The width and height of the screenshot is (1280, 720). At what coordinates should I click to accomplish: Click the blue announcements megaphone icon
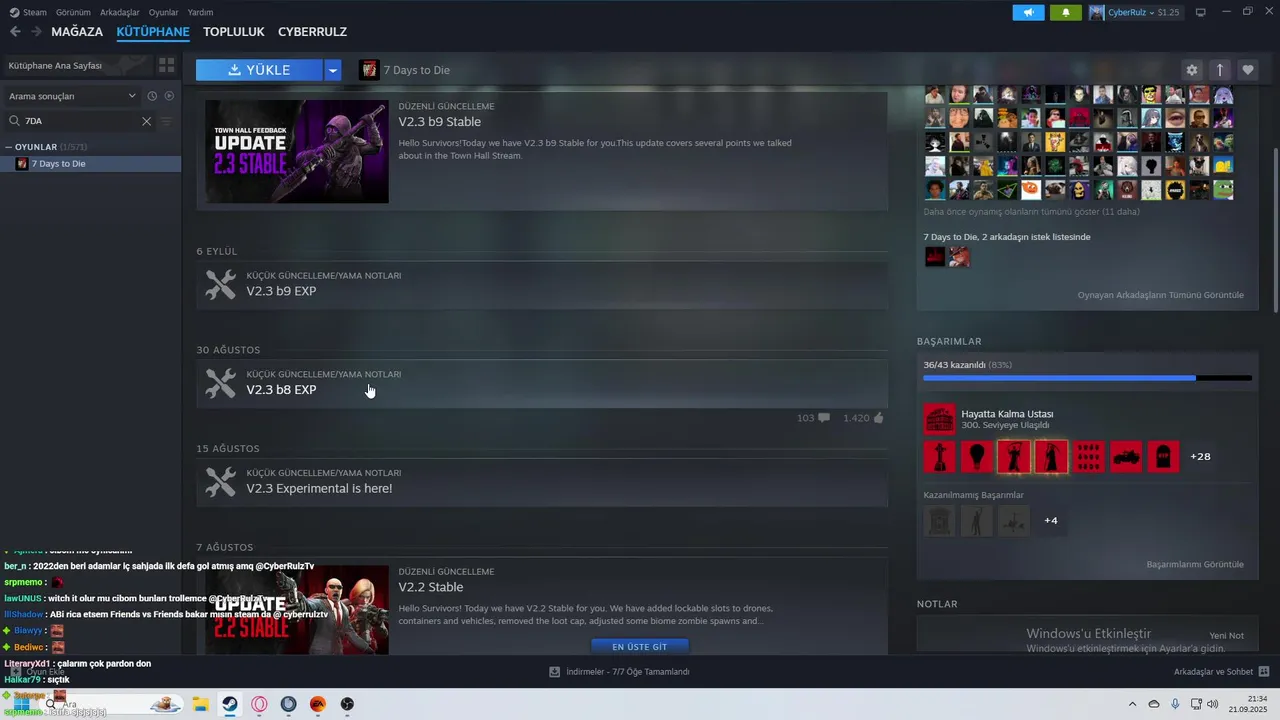[x=1028, y=12]
